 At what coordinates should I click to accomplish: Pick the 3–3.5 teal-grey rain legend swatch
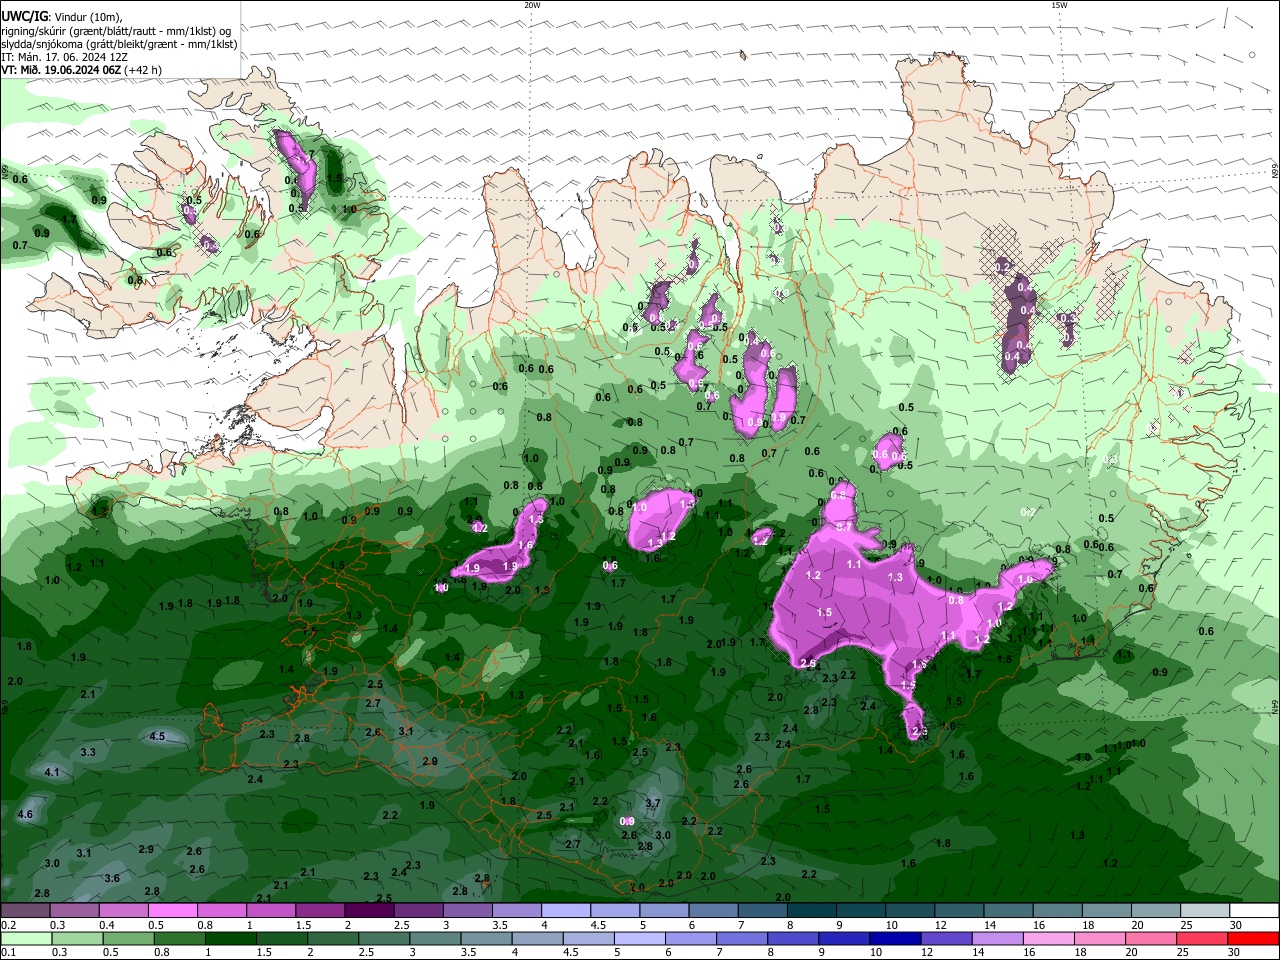[x=436, y=939]
